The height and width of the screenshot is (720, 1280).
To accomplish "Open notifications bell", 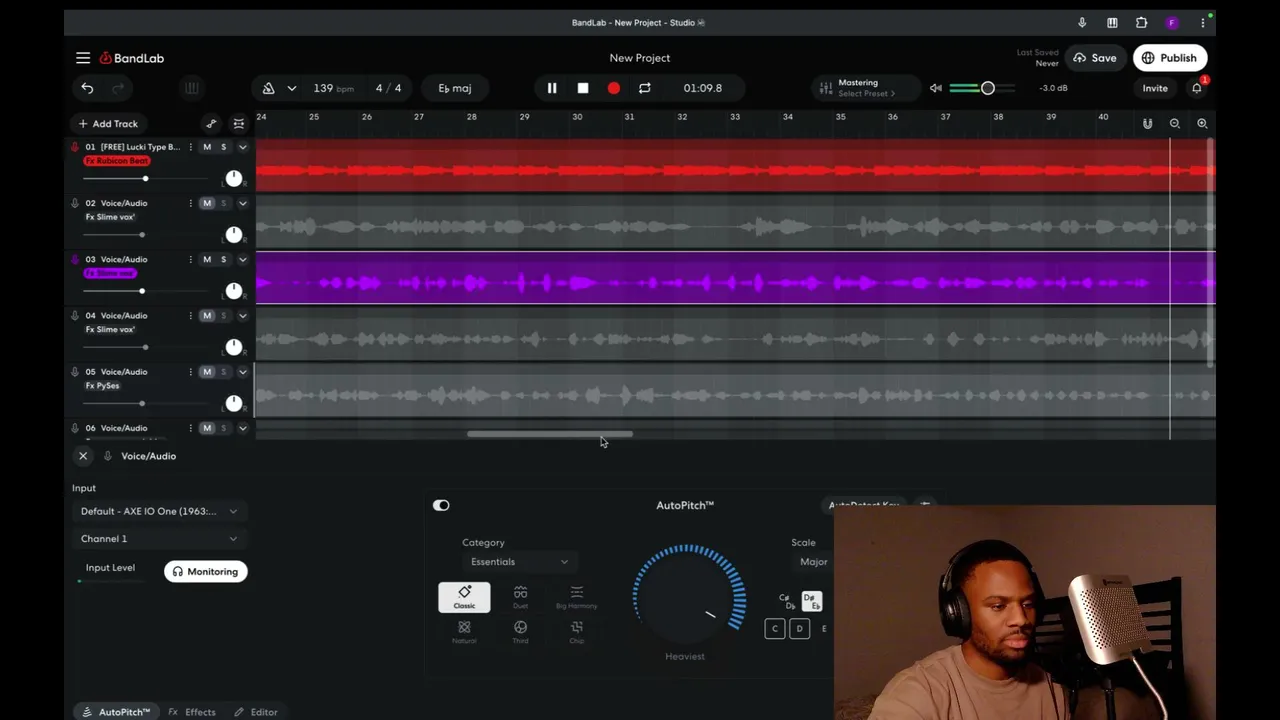I will coord(1197,88).
